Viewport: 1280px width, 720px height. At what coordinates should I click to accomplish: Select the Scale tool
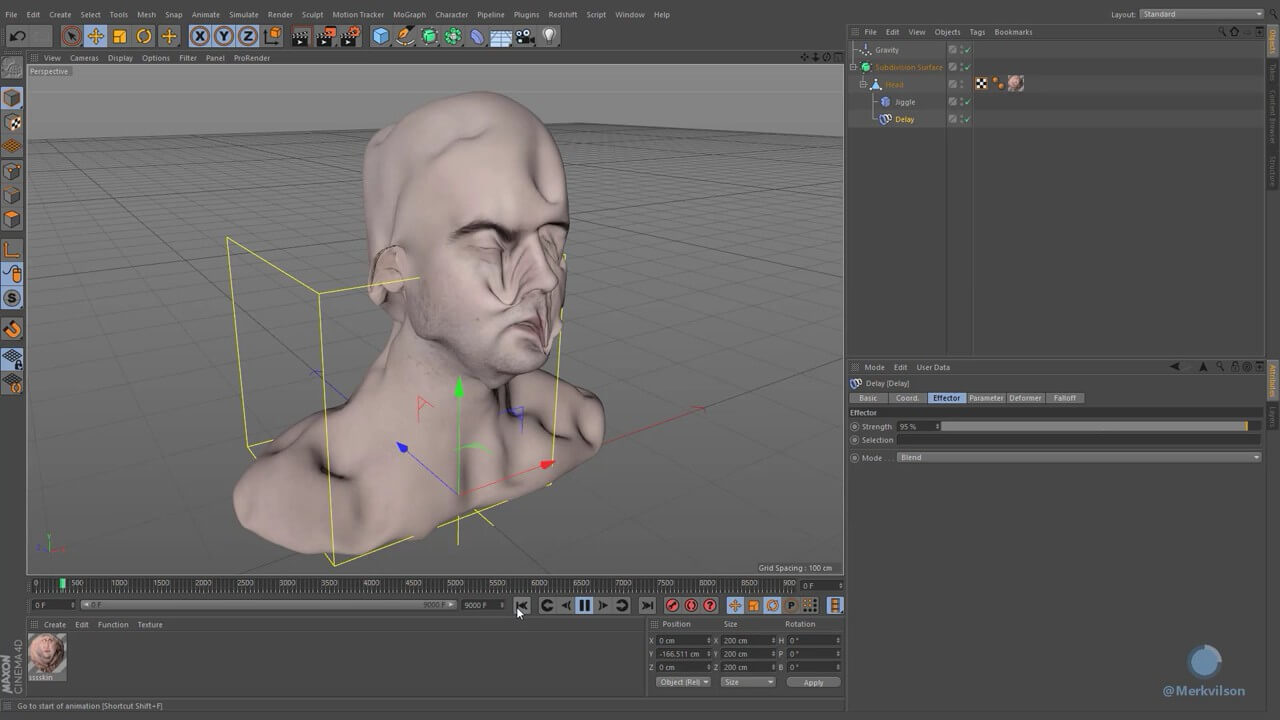(120, 37)
